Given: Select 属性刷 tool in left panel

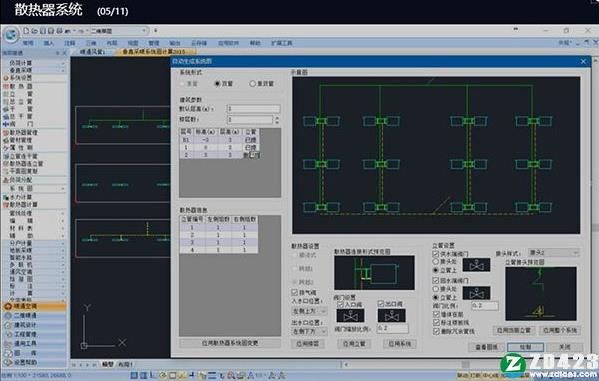Looking at the screenshot, I should [21, 148].
